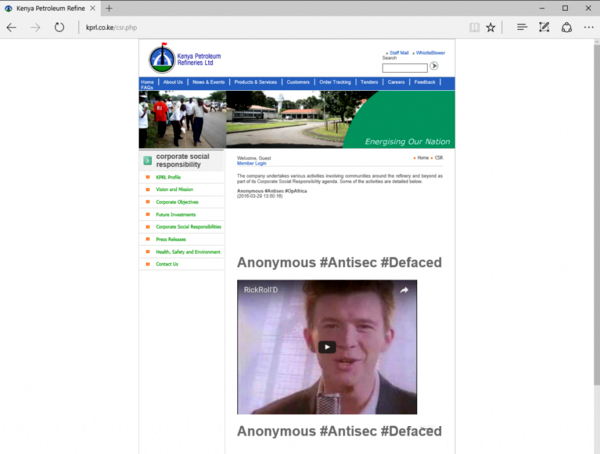
Task: Open Tenders menu item
Action: [x=369, y=82]
